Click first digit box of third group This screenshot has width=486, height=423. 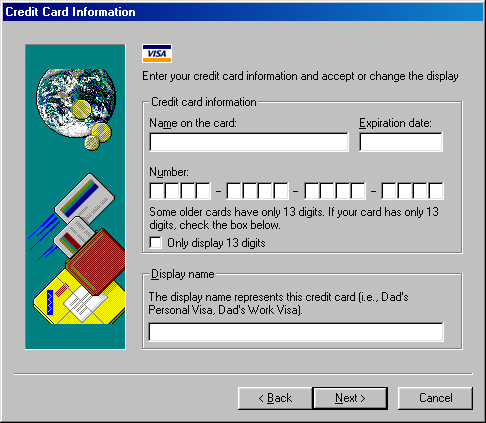click(x=312, y=191)
